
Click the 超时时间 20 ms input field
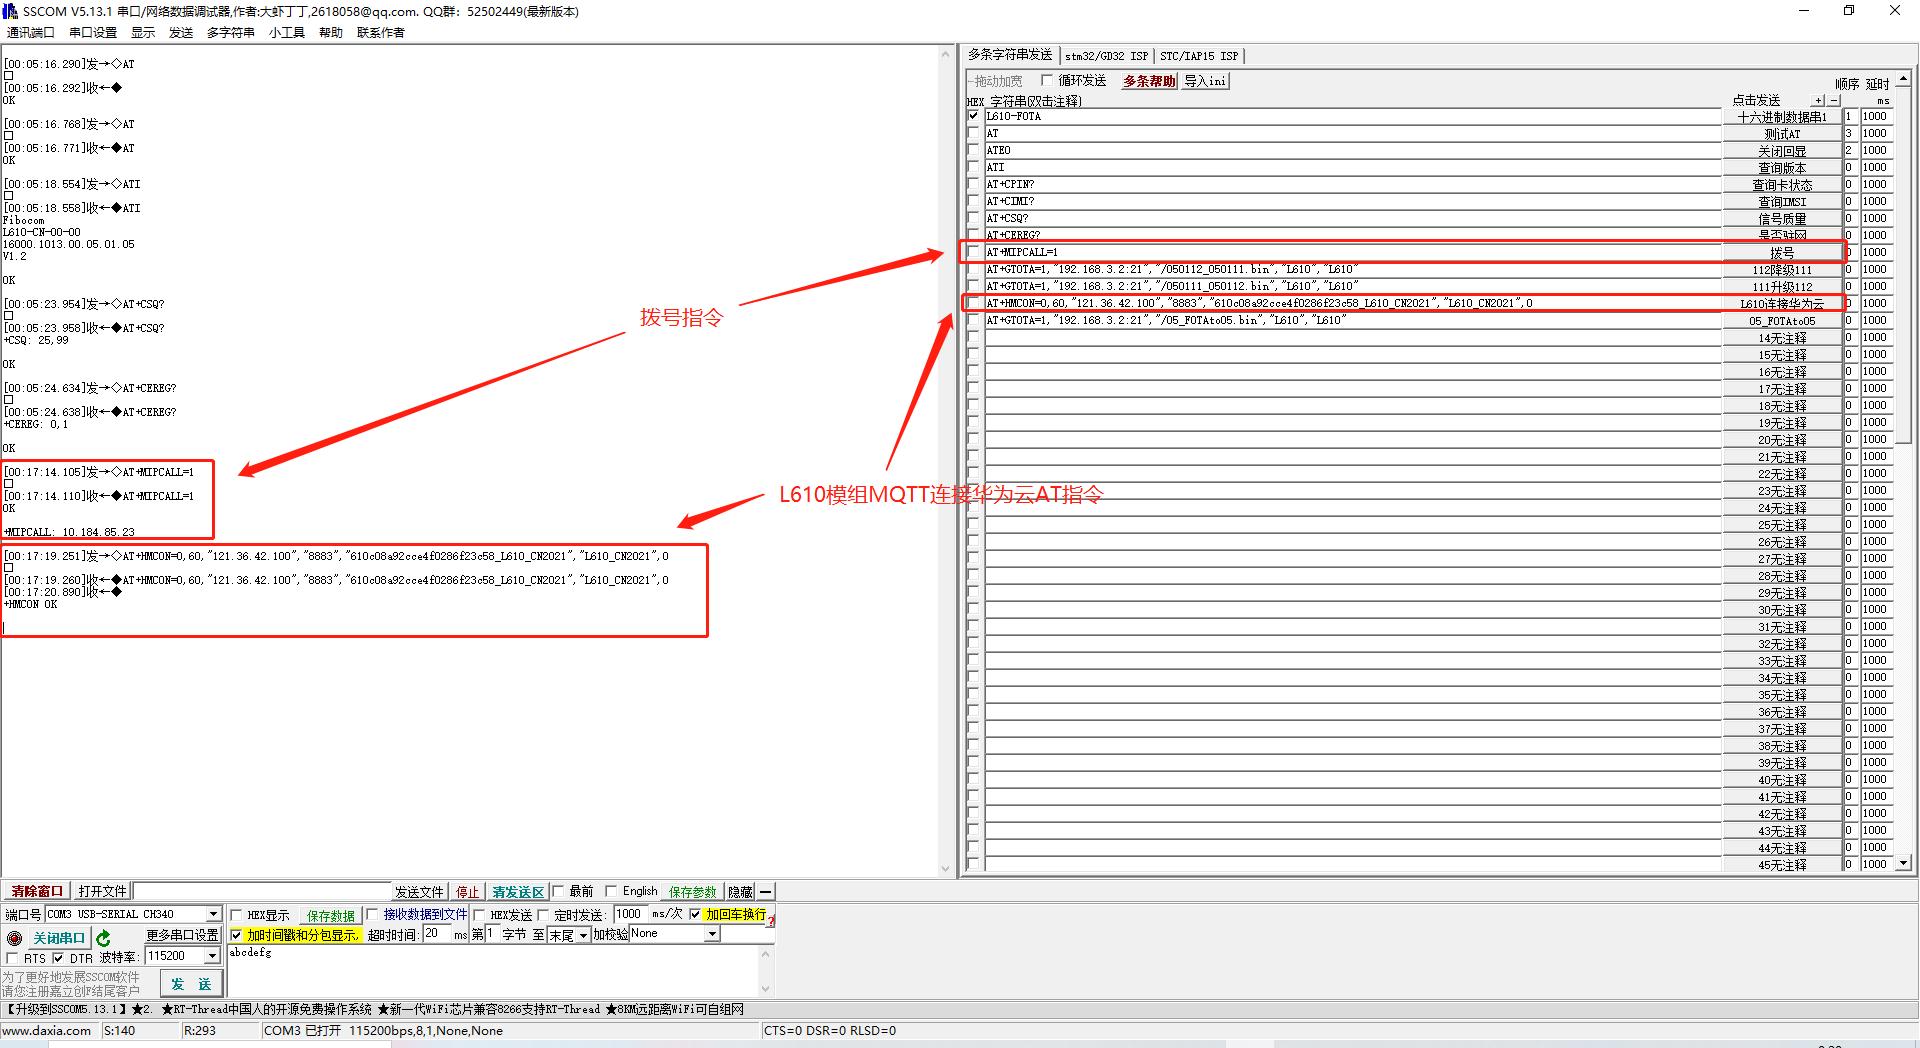[x=437, y=934]
